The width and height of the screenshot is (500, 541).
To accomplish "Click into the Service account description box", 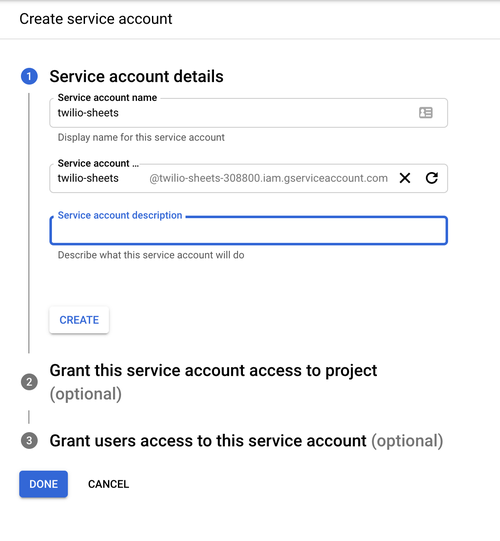I will click(248, 230).
